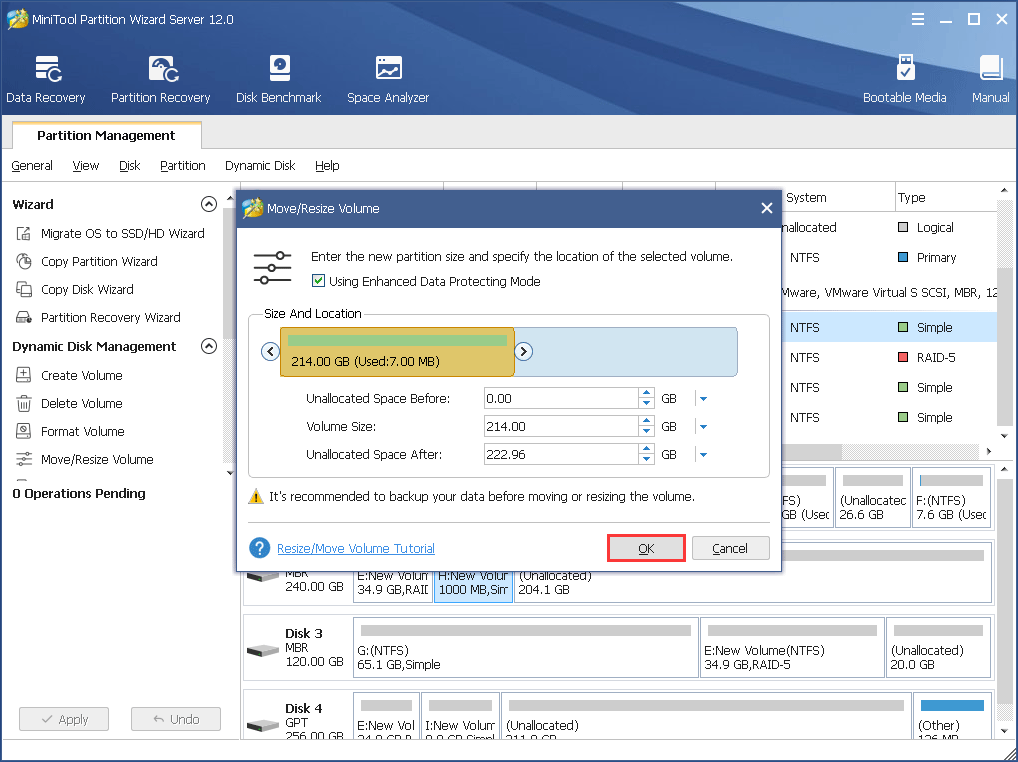Viewport: 1018px width, 762px height.
Task: Cancel the Move/Resize Volume dialog
Action: click(x=730, y=548)
